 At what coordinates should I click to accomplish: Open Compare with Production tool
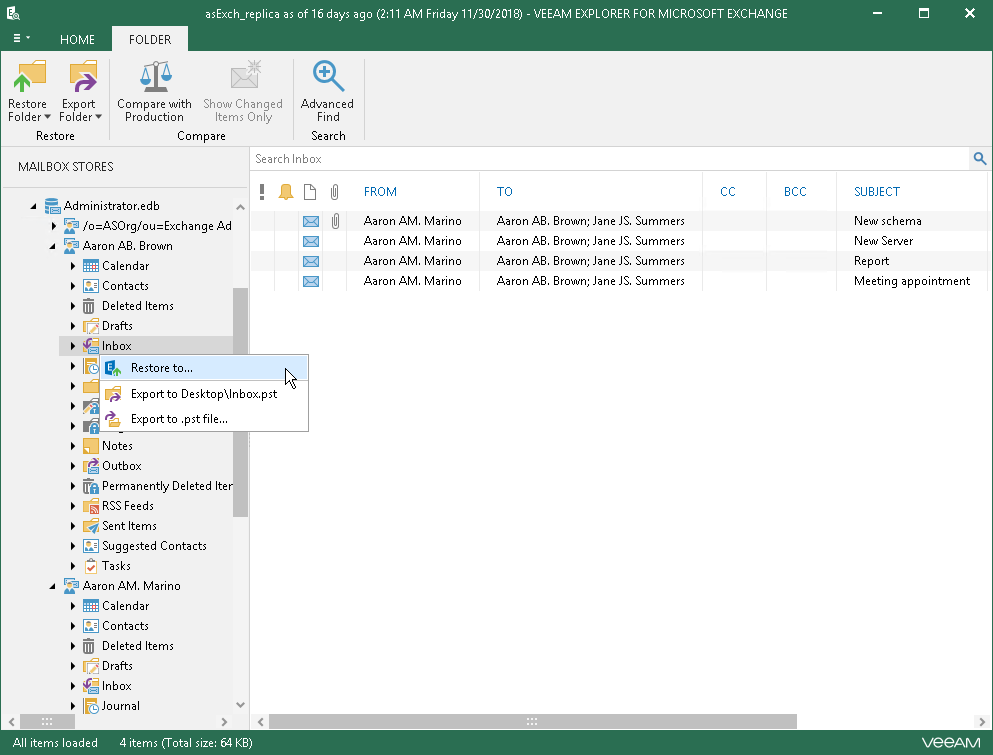155,92
